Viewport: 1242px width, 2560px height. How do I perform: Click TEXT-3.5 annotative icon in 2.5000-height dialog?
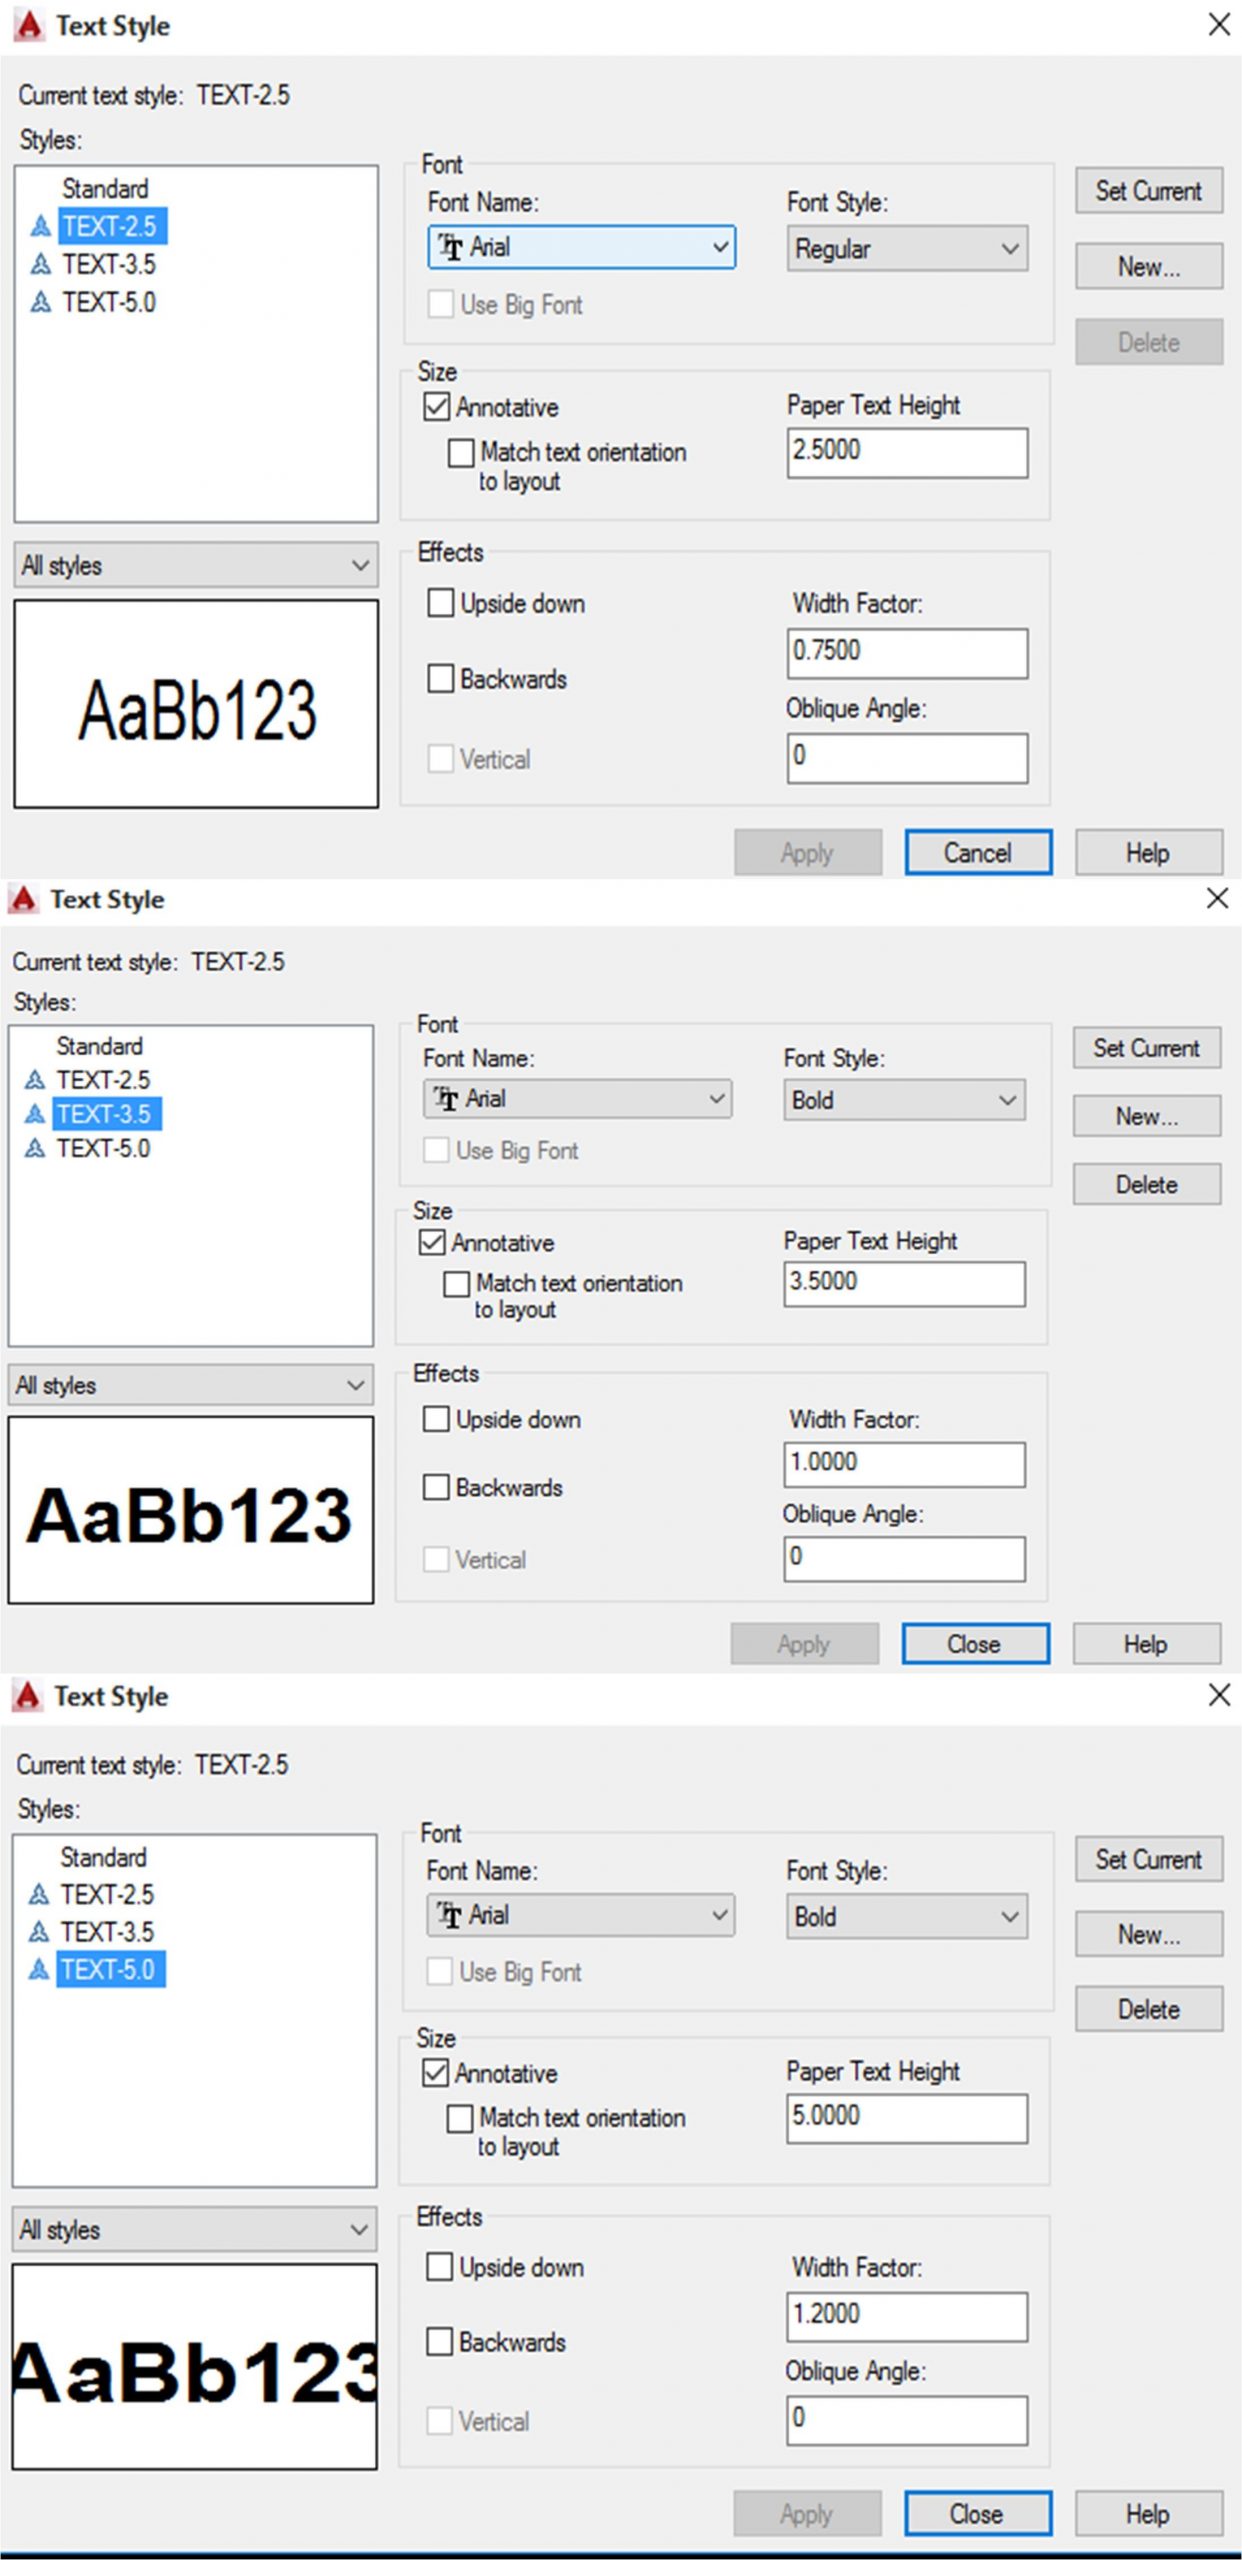tap(40, 264)
